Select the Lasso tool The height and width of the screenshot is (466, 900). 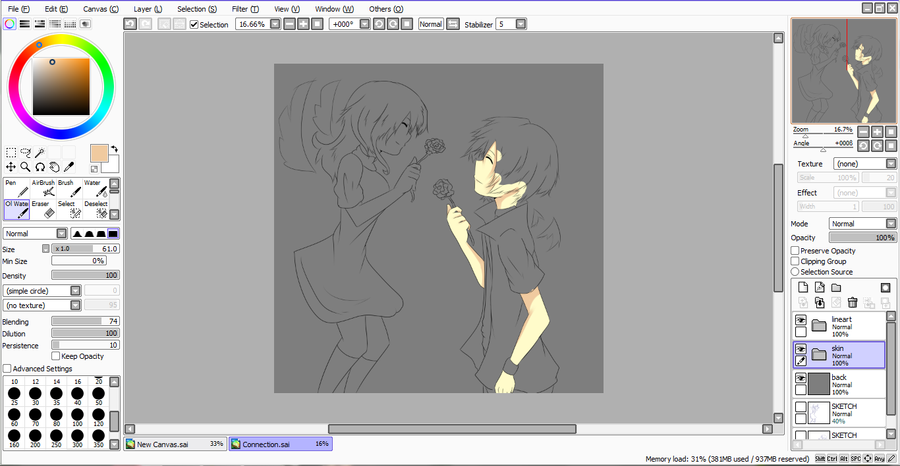pyautogui.click(x=25, y=152)
